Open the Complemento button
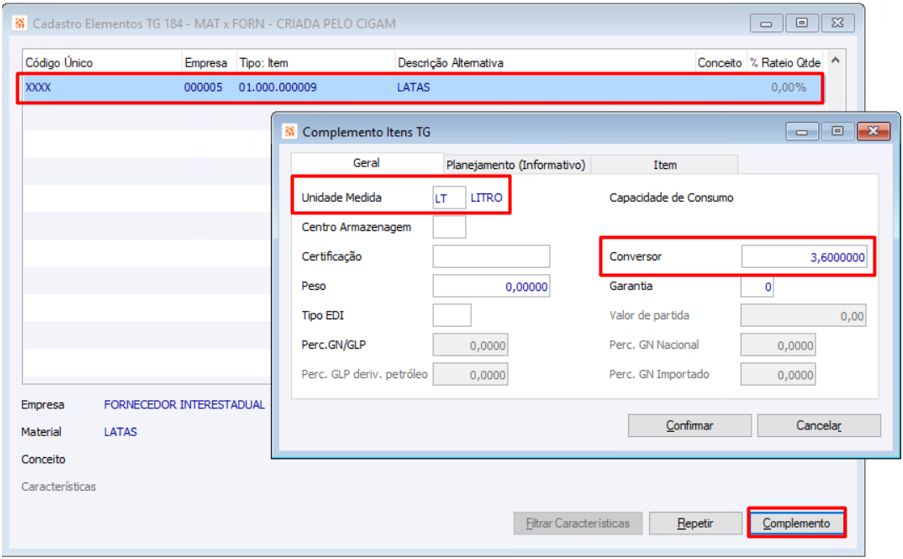This screenshot has height=559, width=903. (796, 523)
